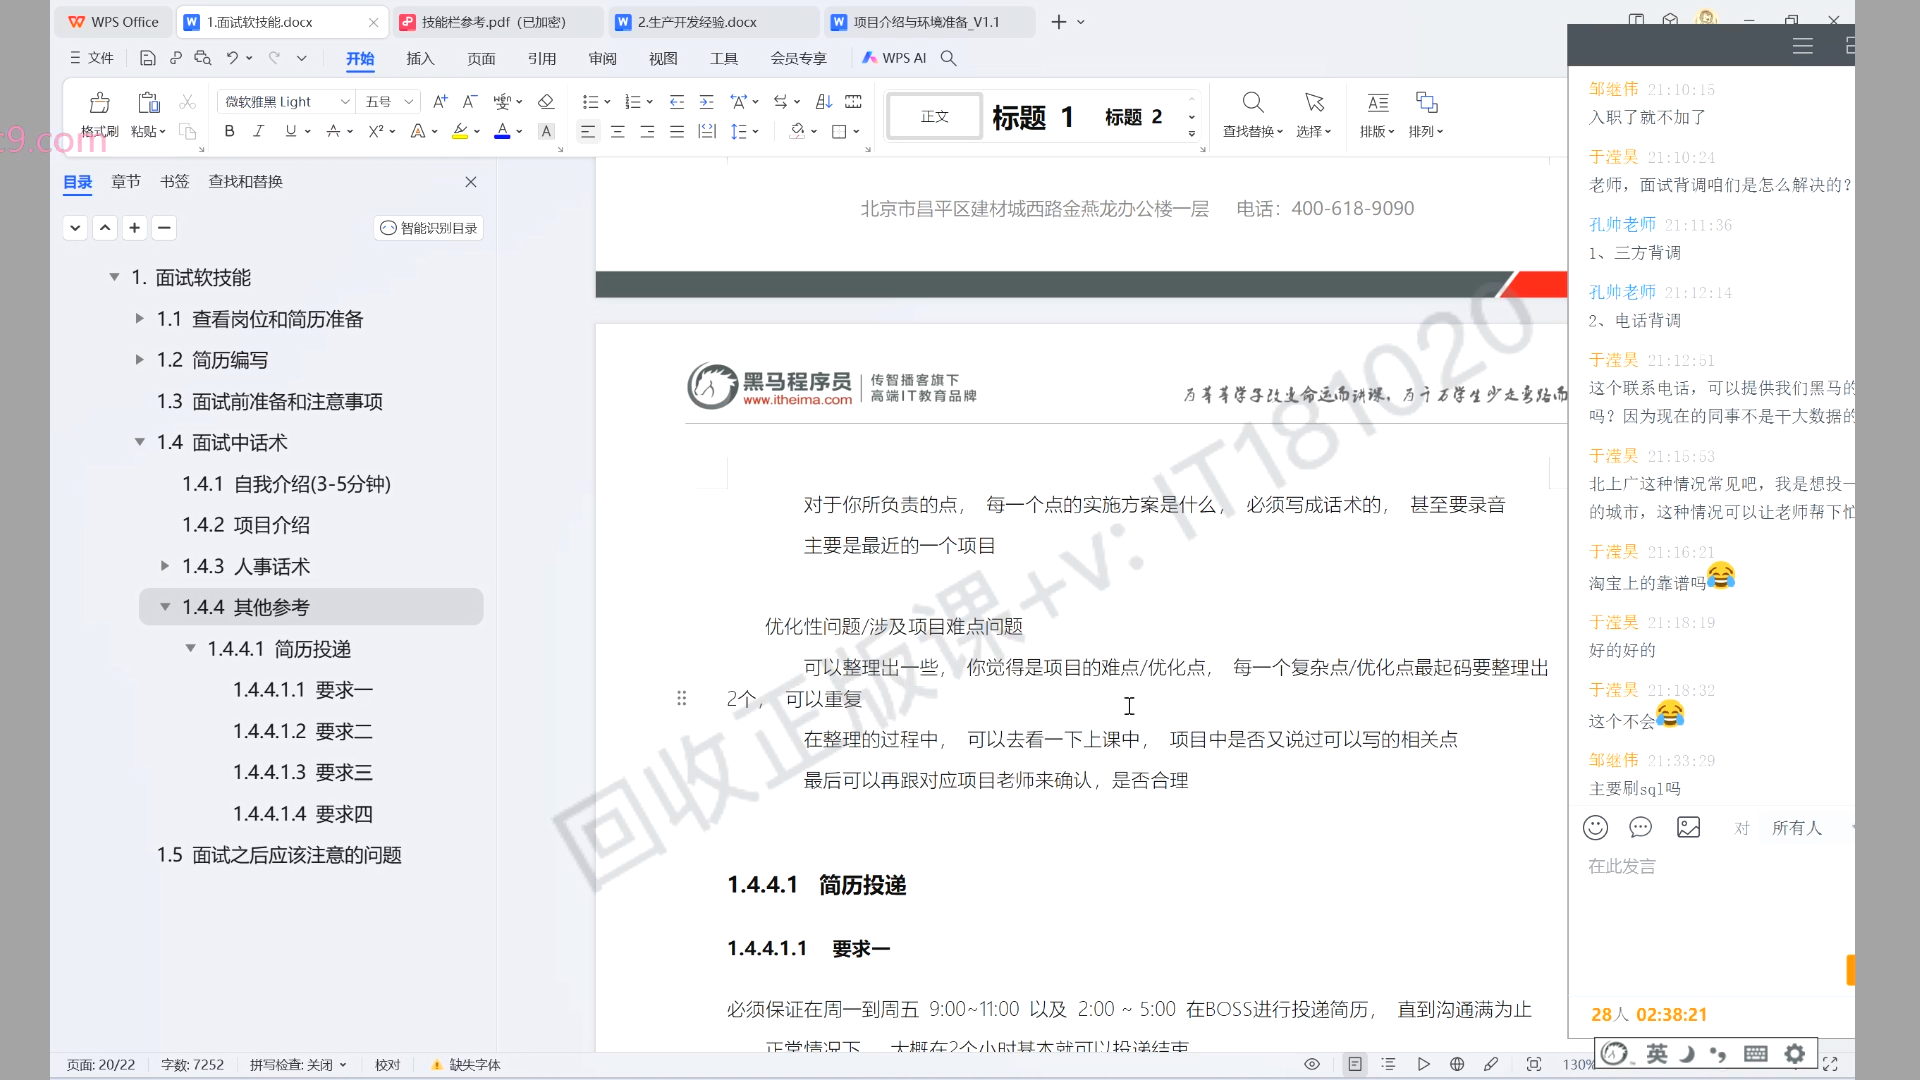Click the emoji smiley icon in chat
This screenshot has height=1080, width=1920.
click(x=1595, y=827)
